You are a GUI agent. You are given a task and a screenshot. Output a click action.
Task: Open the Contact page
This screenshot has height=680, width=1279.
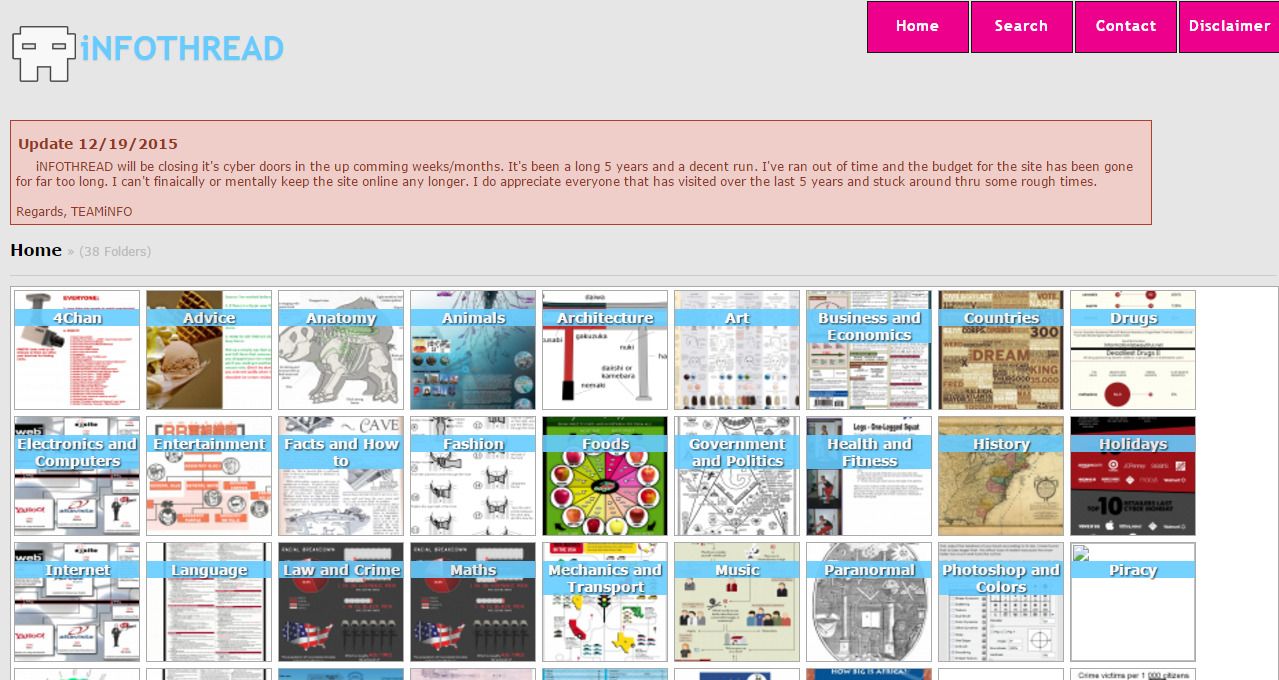point(1125,26)
